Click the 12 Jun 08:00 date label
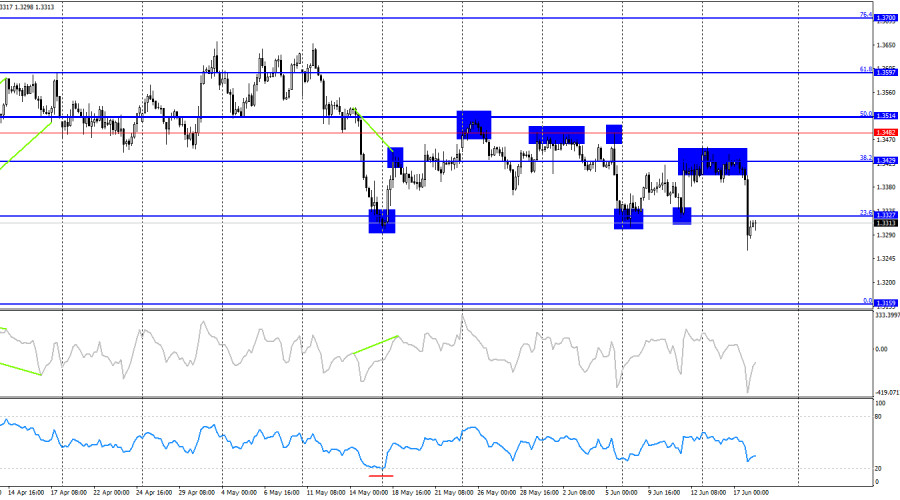 [708, 493]
